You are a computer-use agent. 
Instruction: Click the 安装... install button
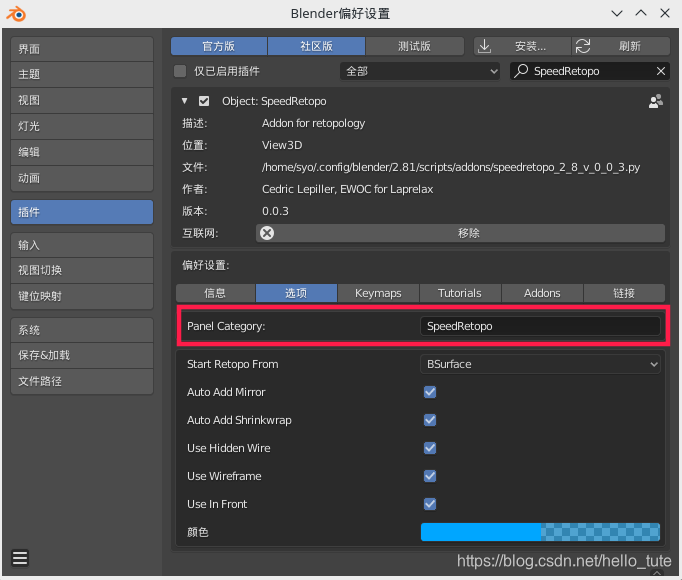click(522, 46)
